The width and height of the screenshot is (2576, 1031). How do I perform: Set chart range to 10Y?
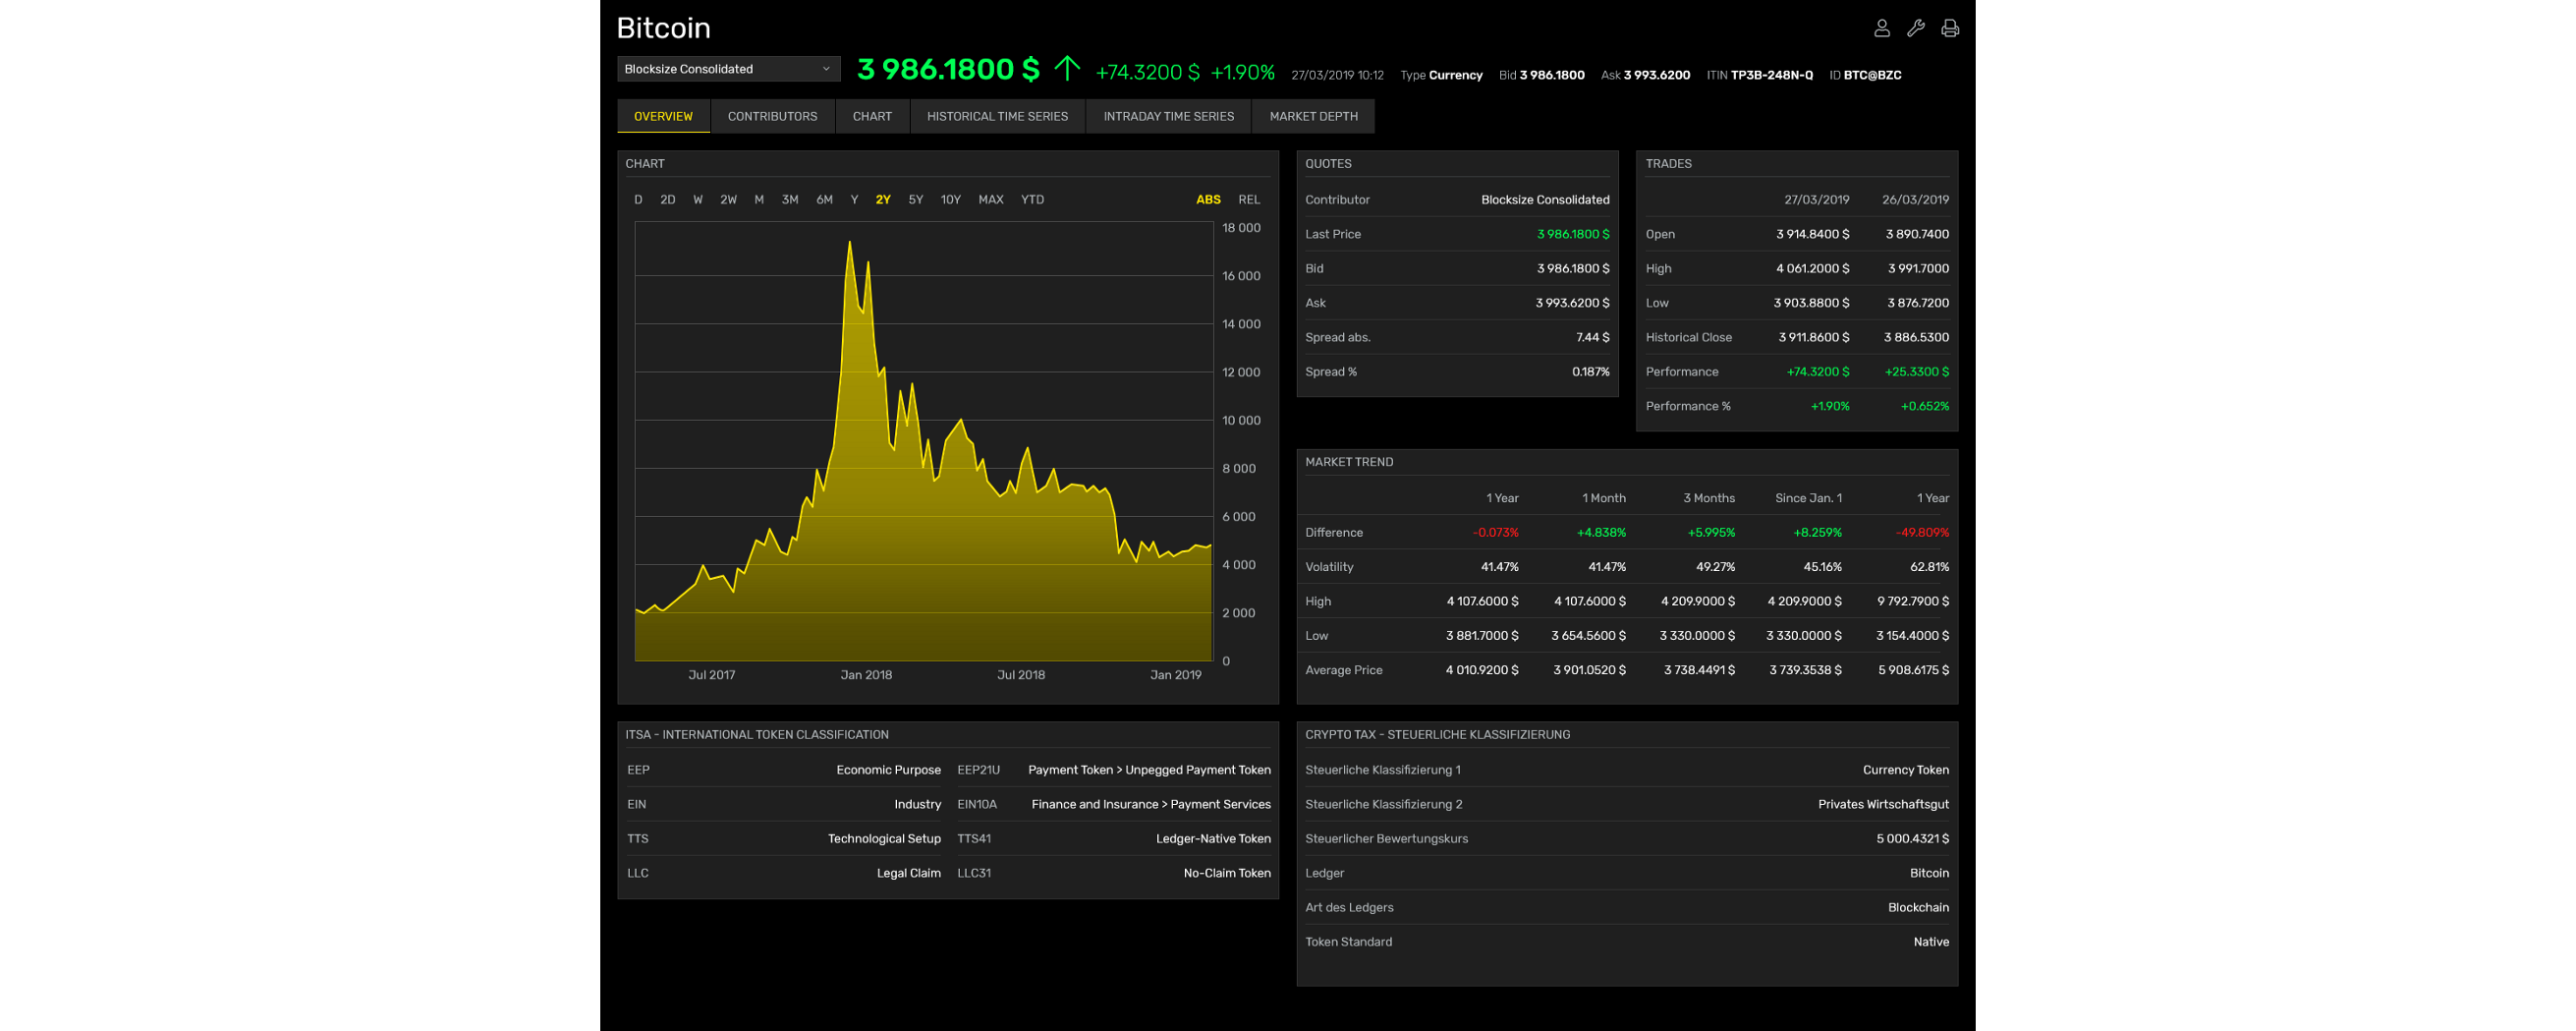tap(950, 200)
